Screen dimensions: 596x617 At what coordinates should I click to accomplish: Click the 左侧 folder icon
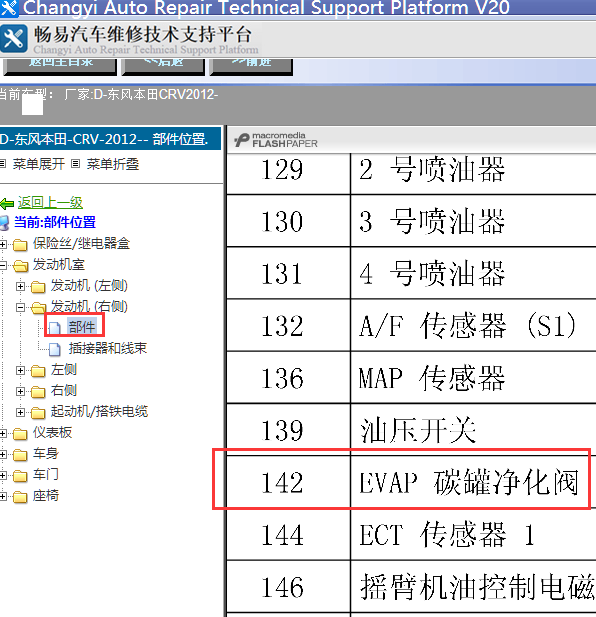(38, 370)
